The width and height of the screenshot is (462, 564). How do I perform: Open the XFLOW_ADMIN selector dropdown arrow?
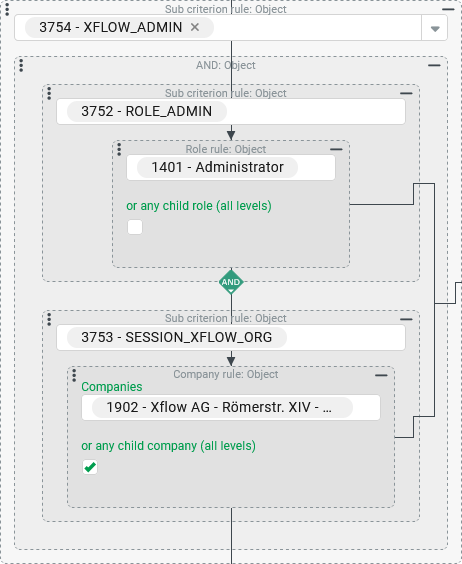(435, 28)
